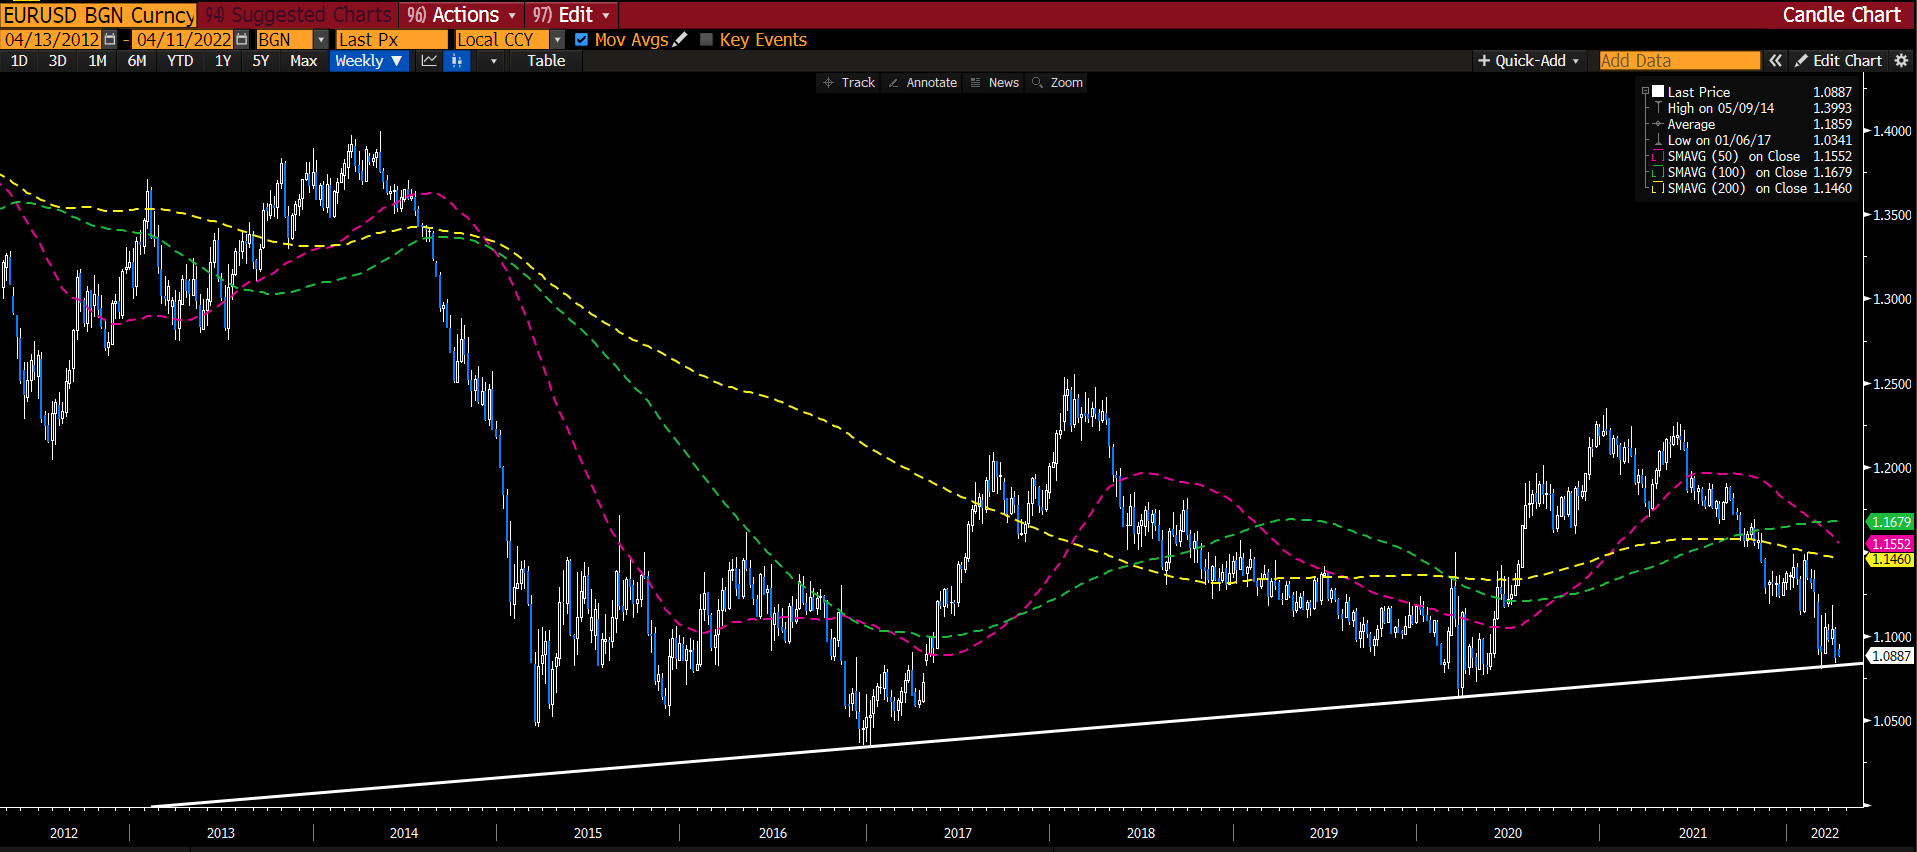Screen dimensions: 1917x852
Task: Click the High marker icon in legend
Action: [x=1658, y=108]
